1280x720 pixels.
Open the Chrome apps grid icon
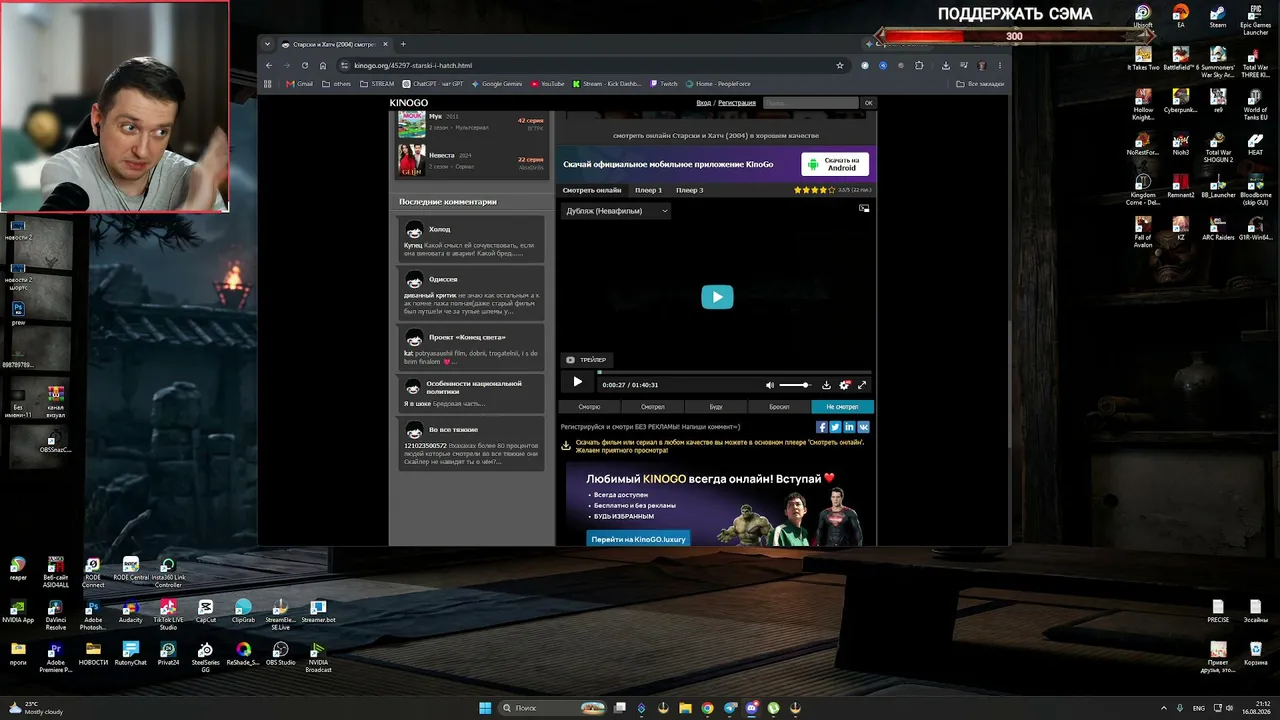tap(268, 84)
